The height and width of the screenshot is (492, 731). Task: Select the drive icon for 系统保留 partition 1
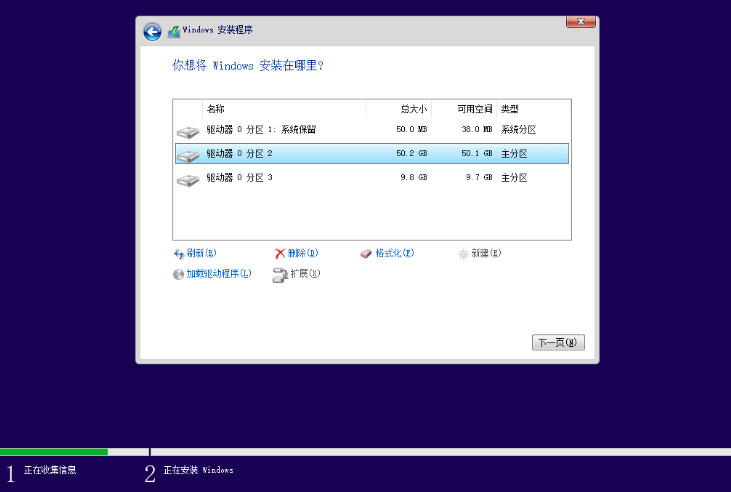187,131
